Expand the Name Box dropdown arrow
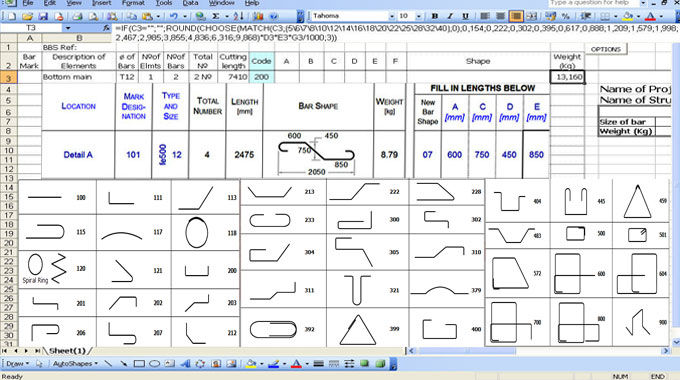 [68, 28]
